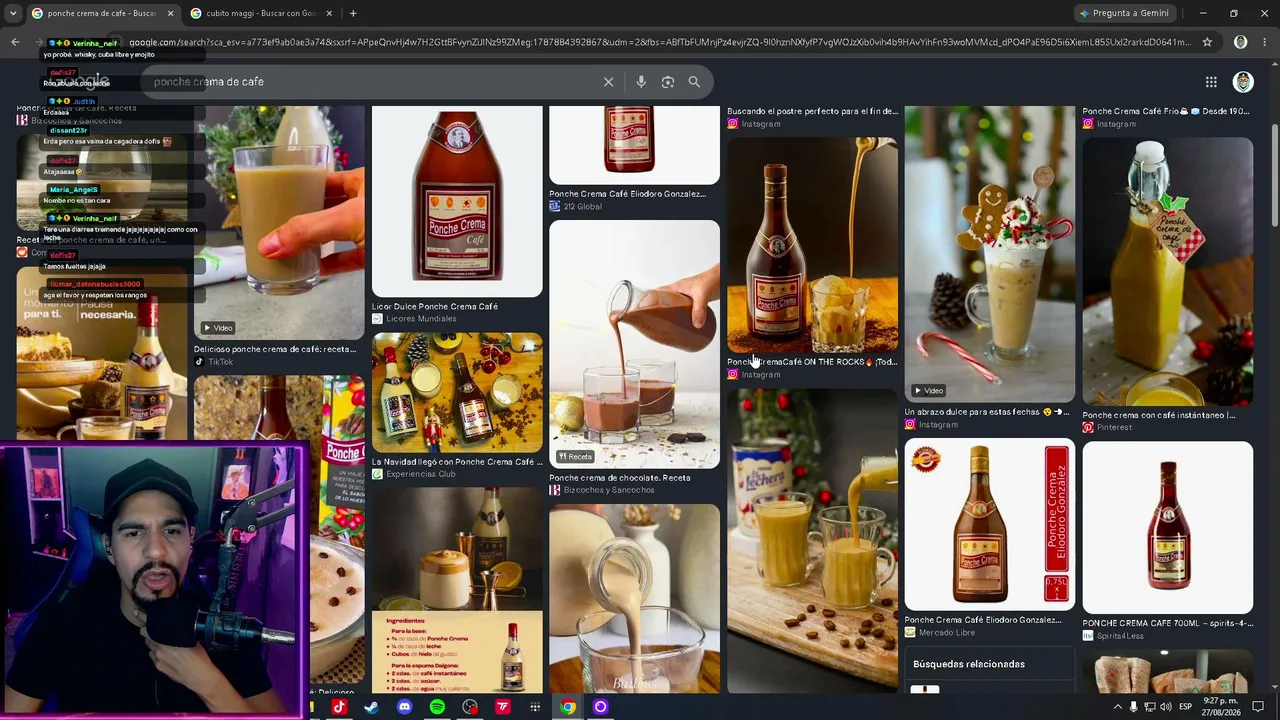Show hidden system tray icons
Viewport: 1280px width, 720px height.
click(x=1117, y=707)
